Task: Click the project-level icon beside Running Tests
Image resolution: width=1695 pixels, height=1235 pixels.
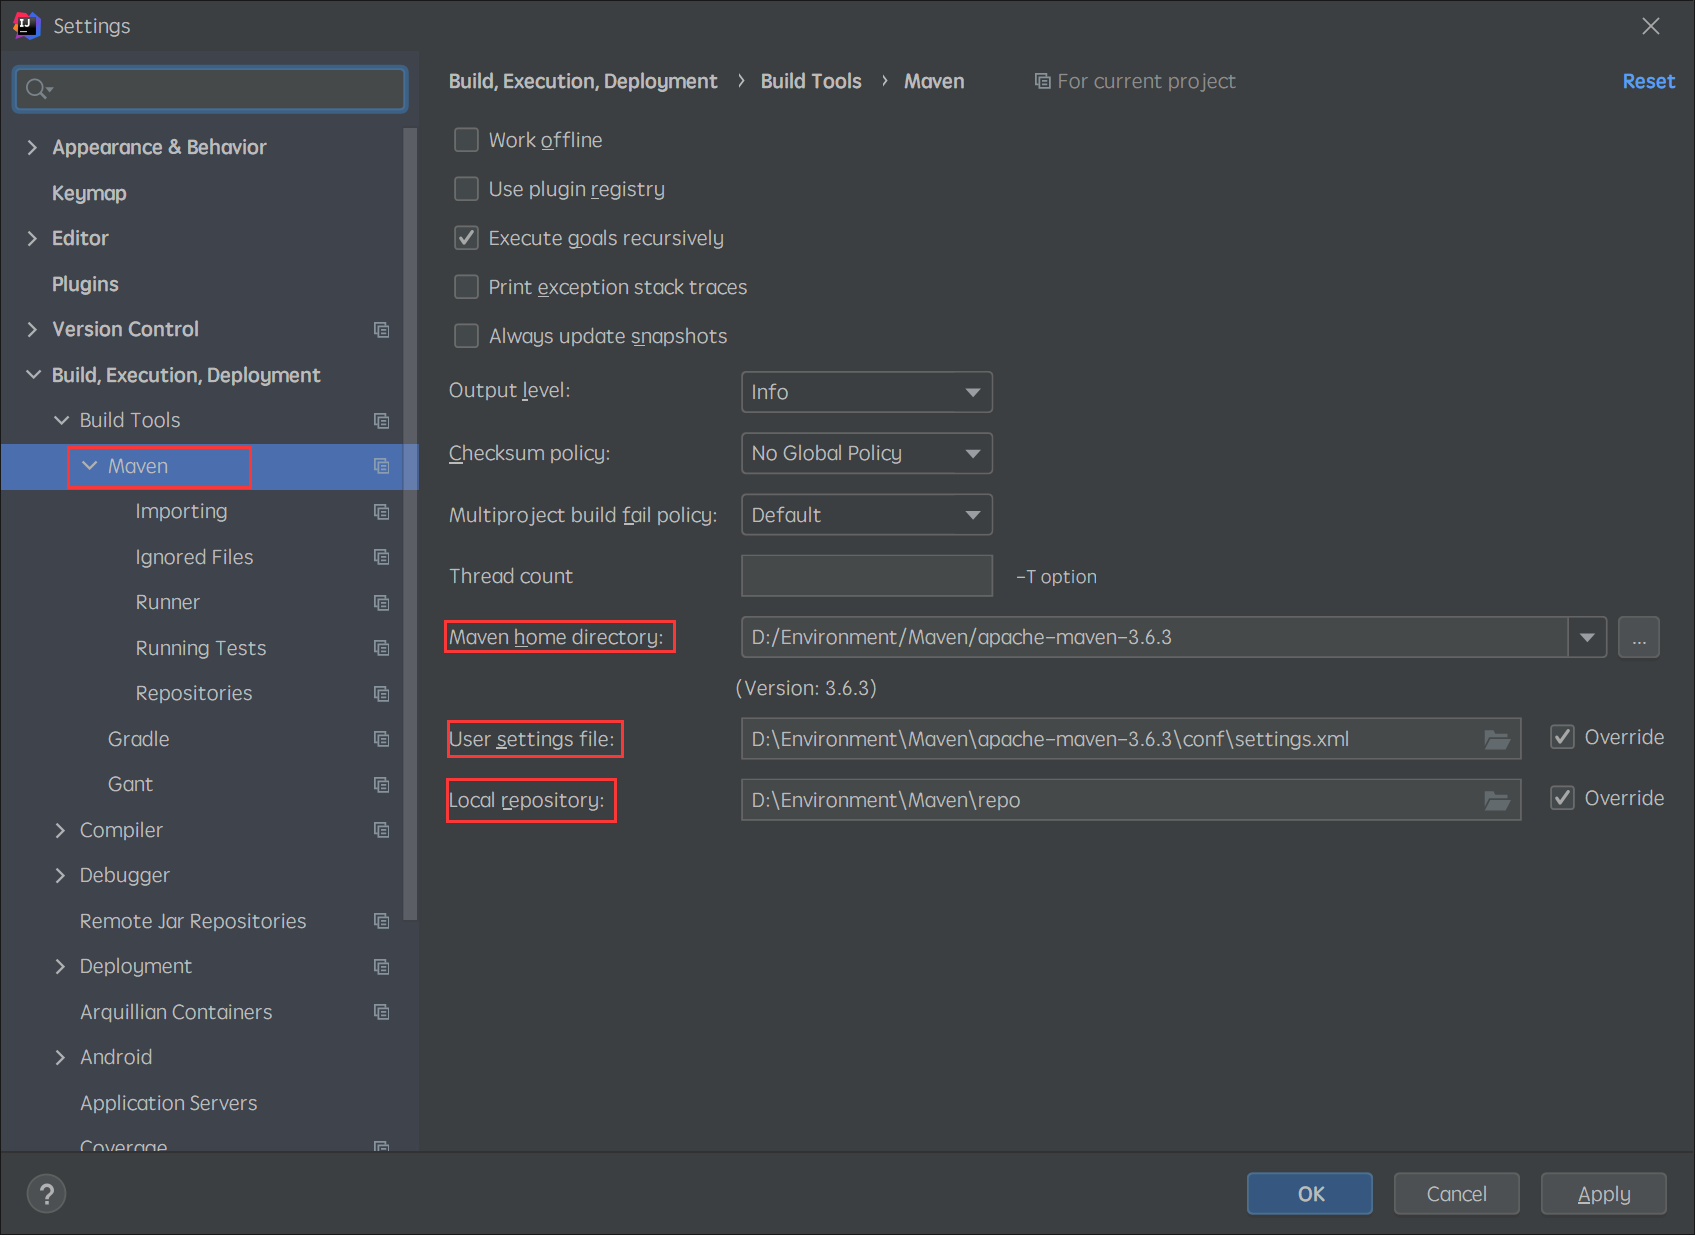Action: tap(381, 648)
